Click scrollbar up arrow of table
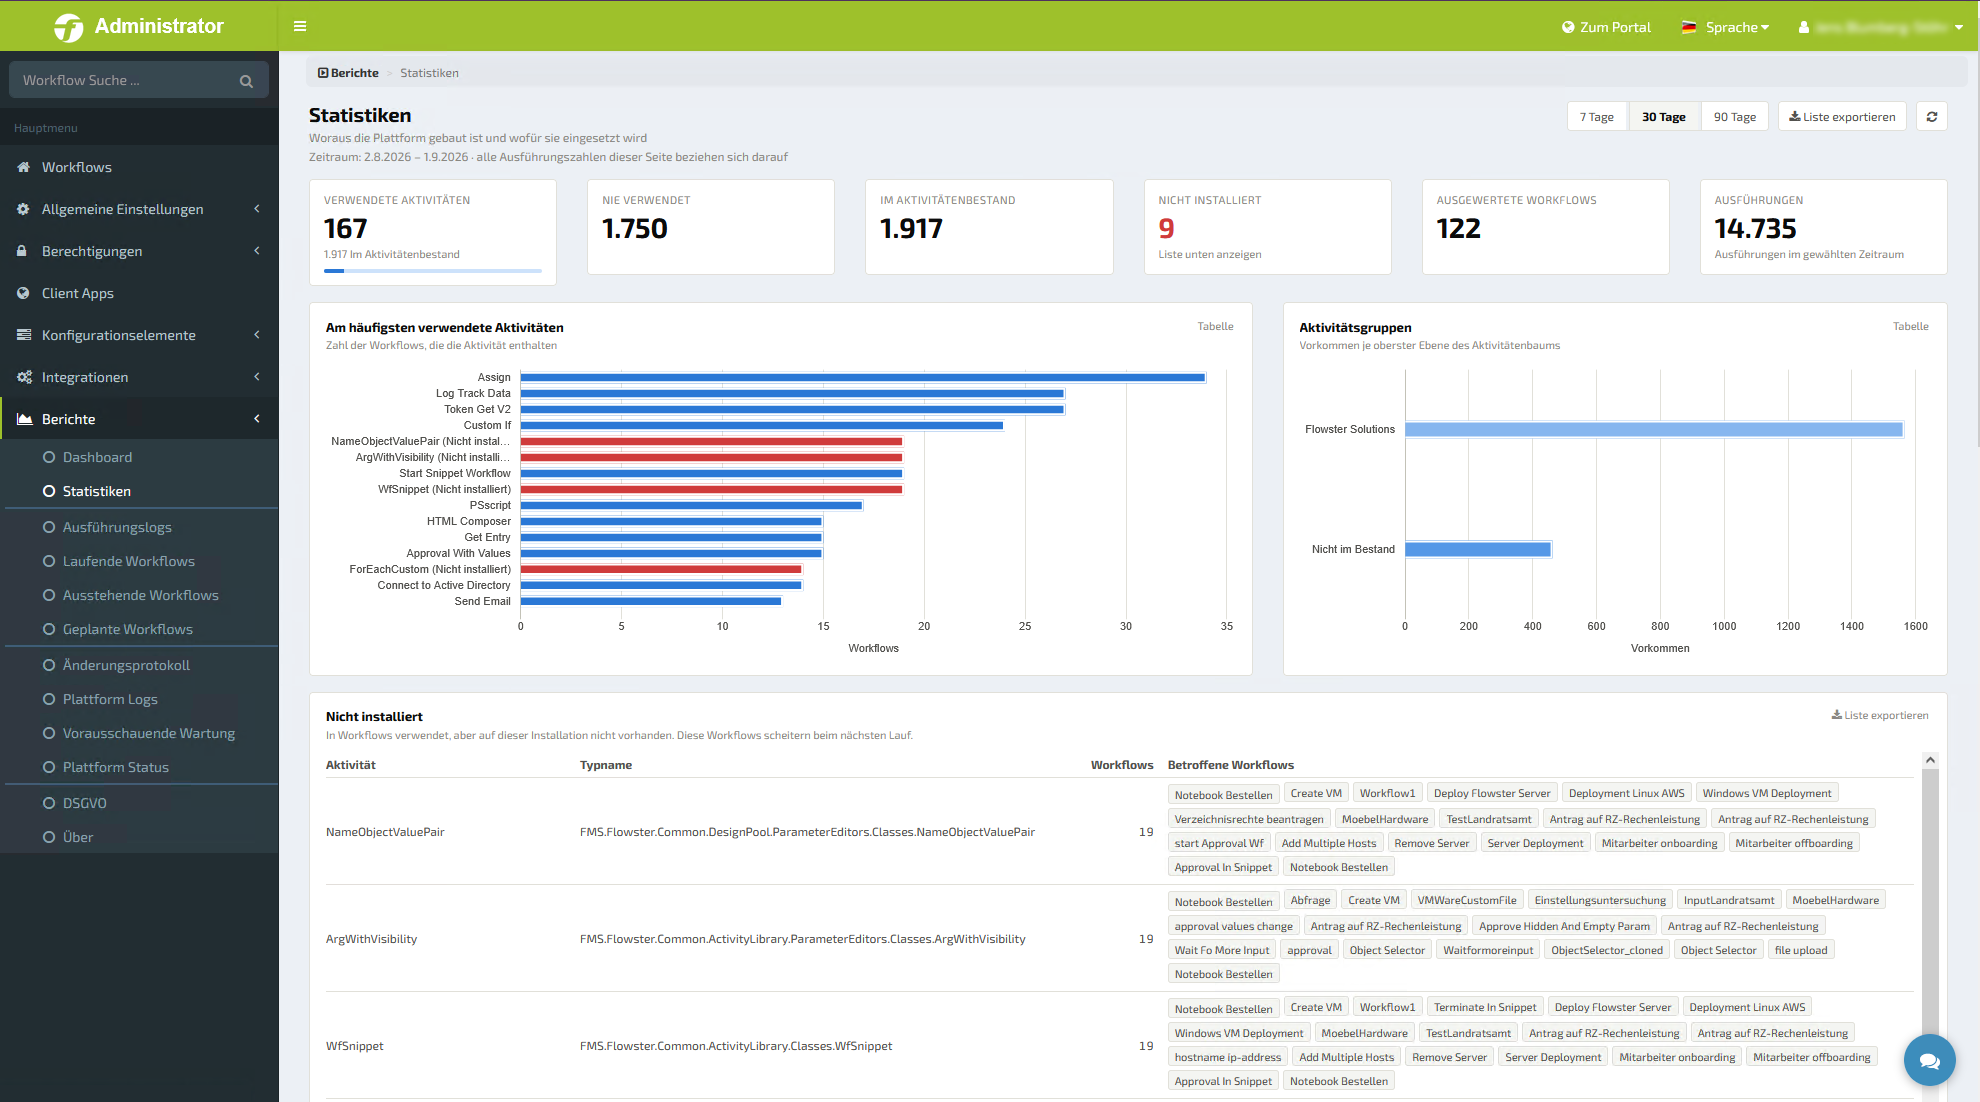1980x1102 pixels. point(1930,761)
